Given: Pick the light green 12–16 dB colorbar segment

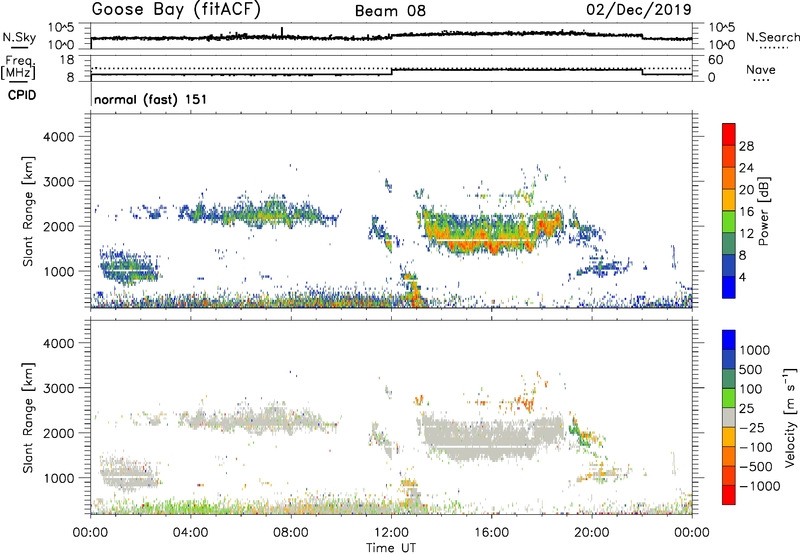Looking at the screenshot, I should click(729, 222).
